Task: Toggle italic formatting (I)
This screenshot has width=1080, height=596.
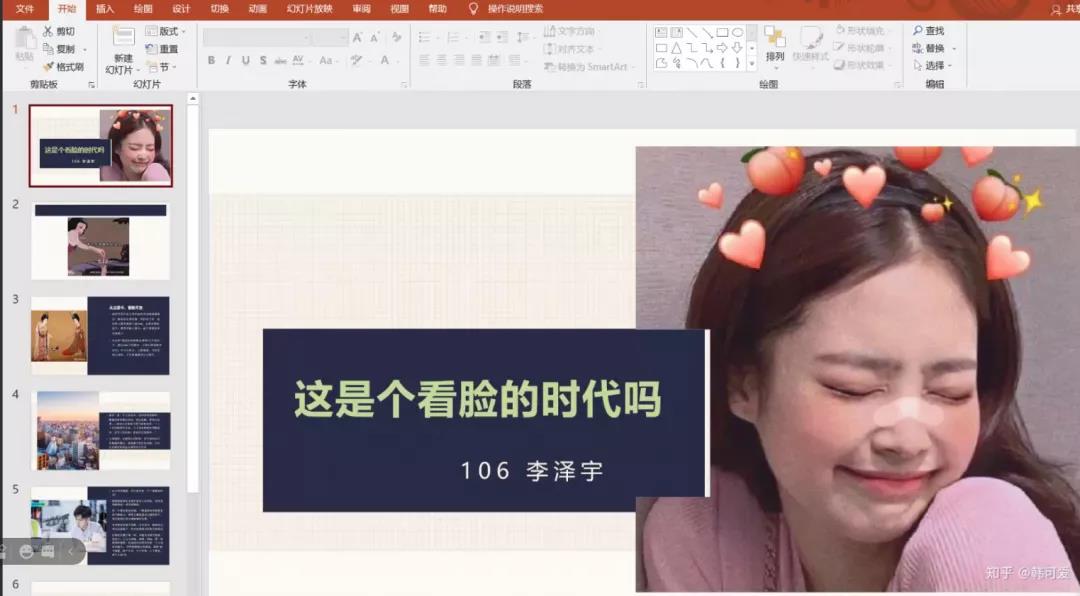Action: click(229, 61)
